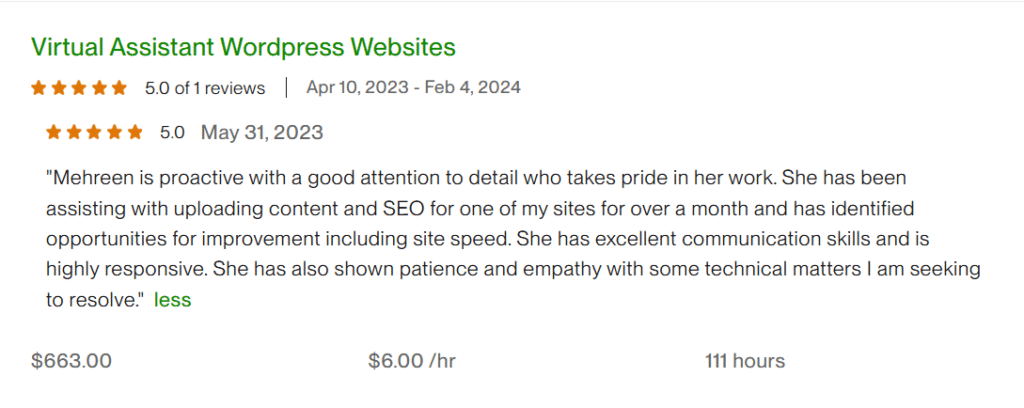Click second star beside the May 31 review

pyautogui.click(x=74, y=132)
